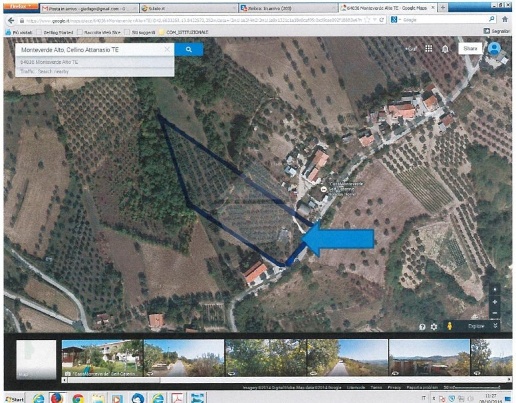Launch Chrome from the taskbar
The width and height of the screenshot is (516, 403).
pos(78,398)
